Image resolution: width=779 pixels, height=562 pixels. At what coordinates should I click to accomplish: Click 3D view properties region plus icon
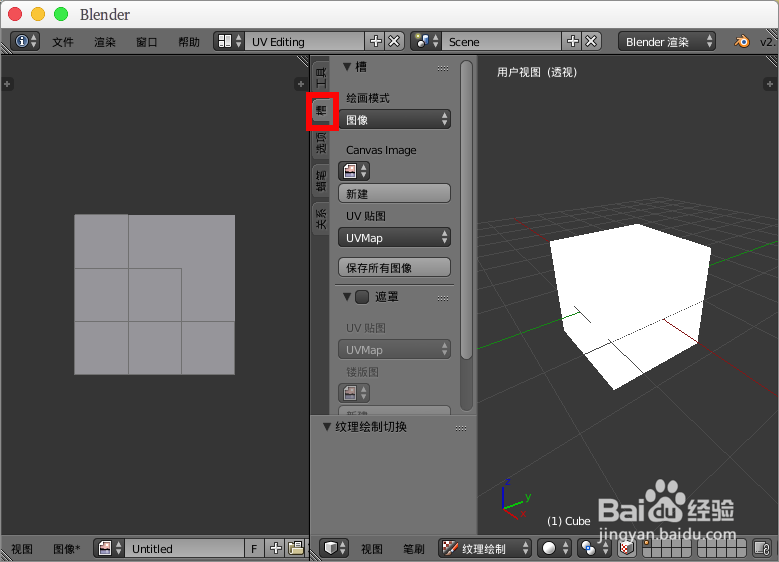[770, 84]
